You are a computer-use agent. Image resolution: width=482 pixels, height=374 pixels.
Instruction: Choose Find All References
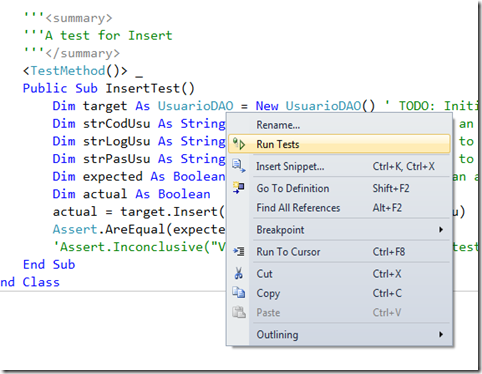[x=339, y=208]
